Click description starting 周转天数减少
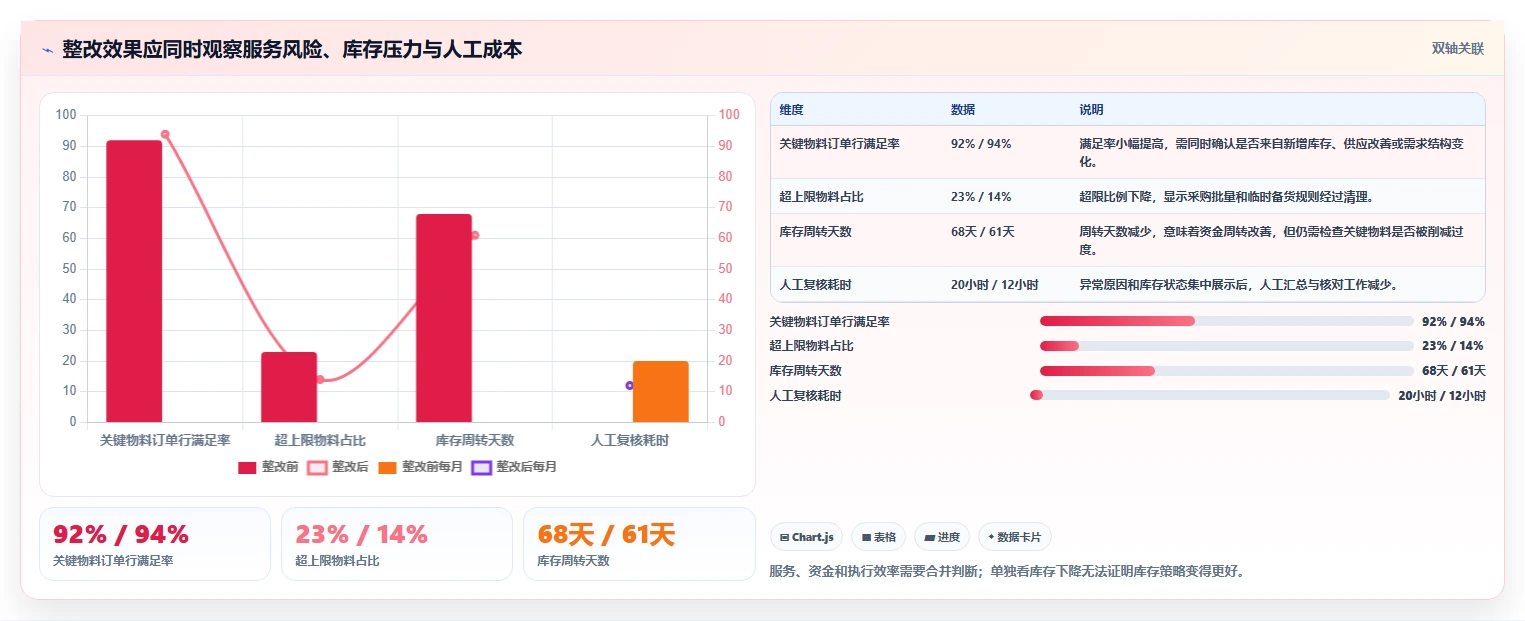 pyautogui.click(x=1272, y=241)
